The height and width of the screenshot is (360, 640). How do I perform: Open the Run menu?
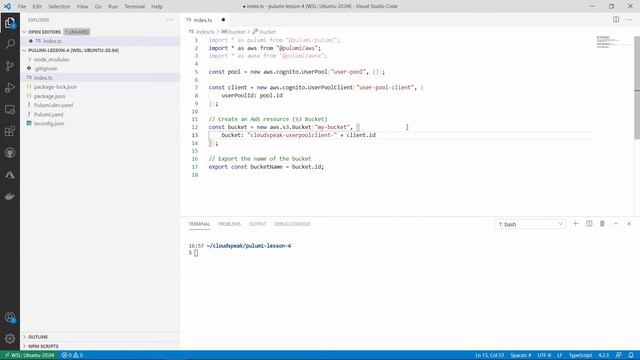point(113,7)
